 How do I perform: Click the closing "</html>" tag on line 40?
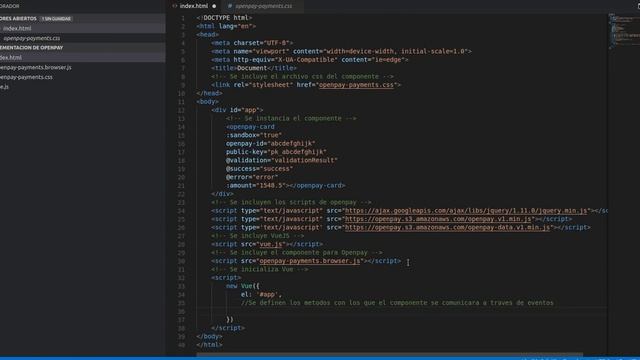click(x=209, y=345)
